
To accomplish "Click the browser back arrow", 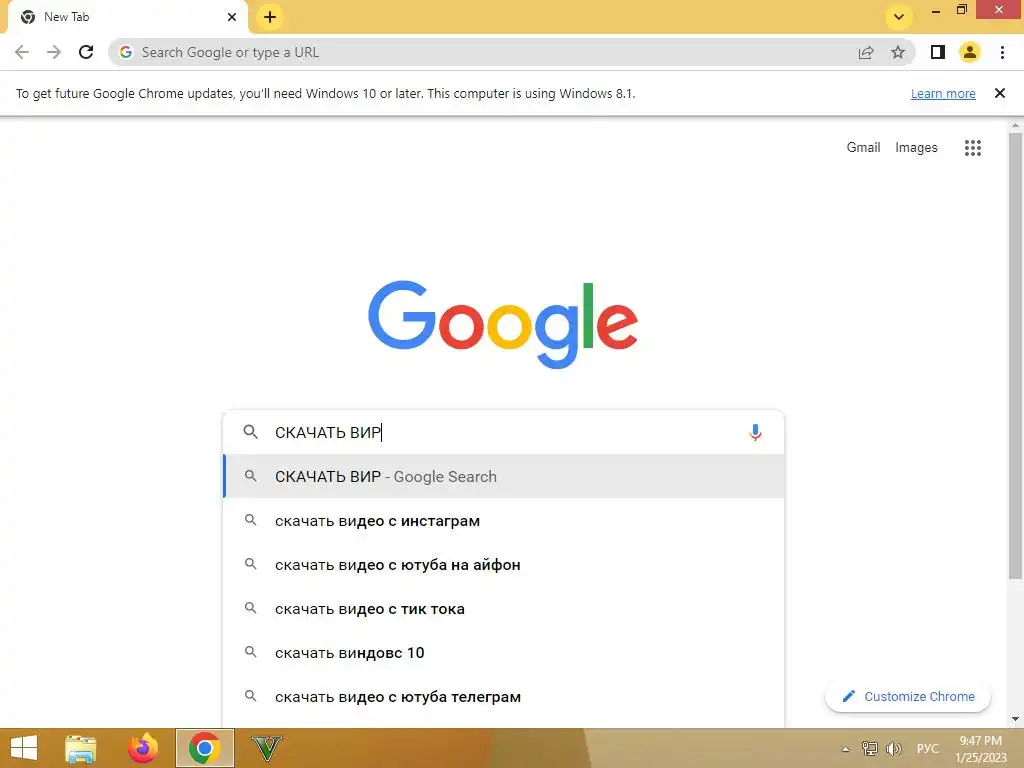I will pos(22,52).
